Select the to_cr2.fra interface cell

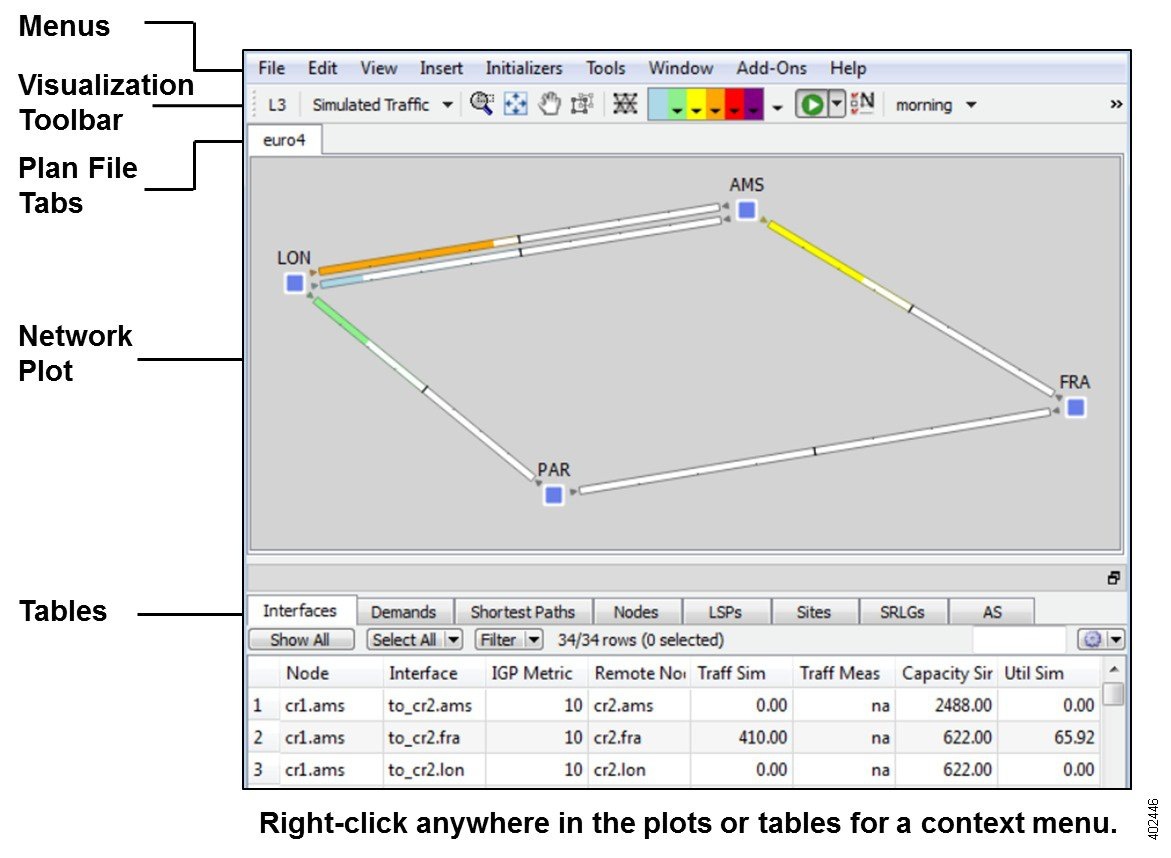point(434,738)
